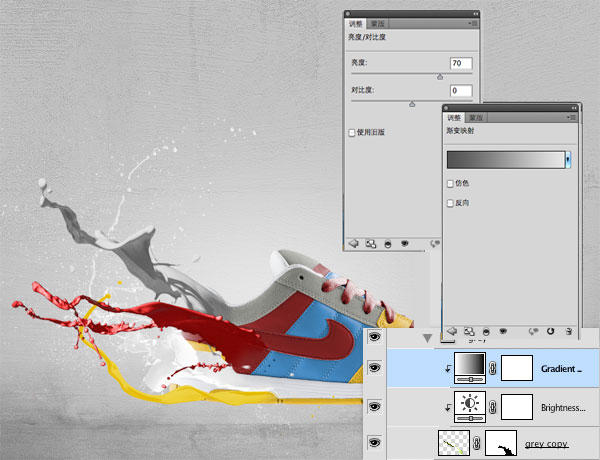The image size is (600, 460).
Task: Click mask link icon on Gradient layer
Action: click(x=493, y=368)
